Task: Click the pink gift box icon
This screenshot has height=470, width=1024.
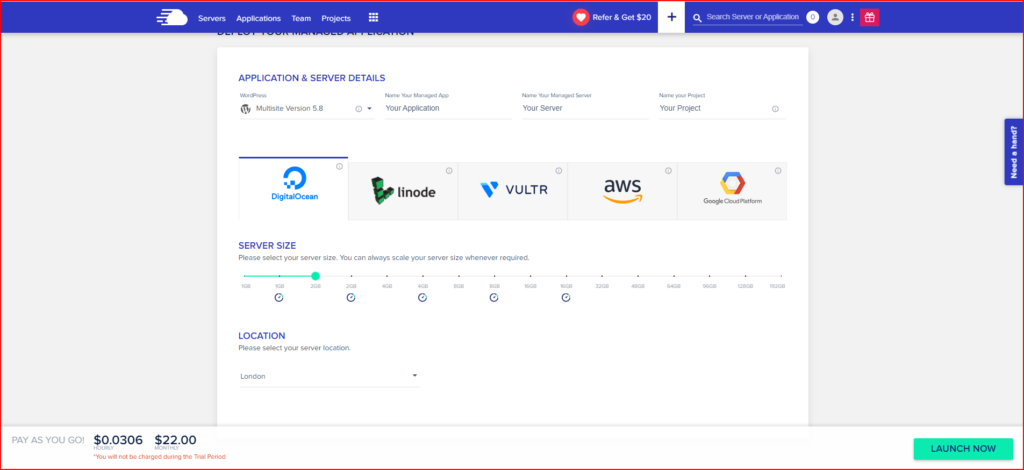Action: click(x=869, y=18)
